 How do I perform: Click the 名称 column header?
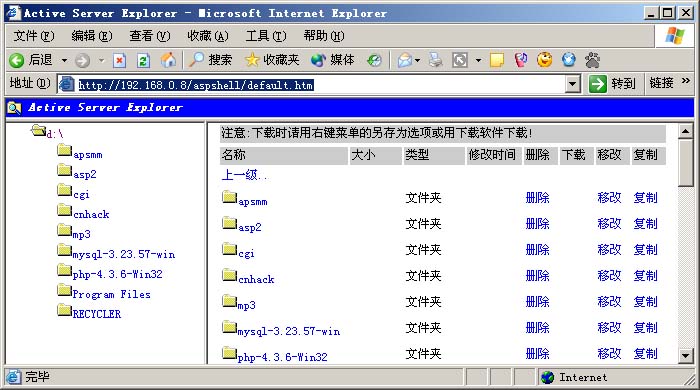pos(284,155)
